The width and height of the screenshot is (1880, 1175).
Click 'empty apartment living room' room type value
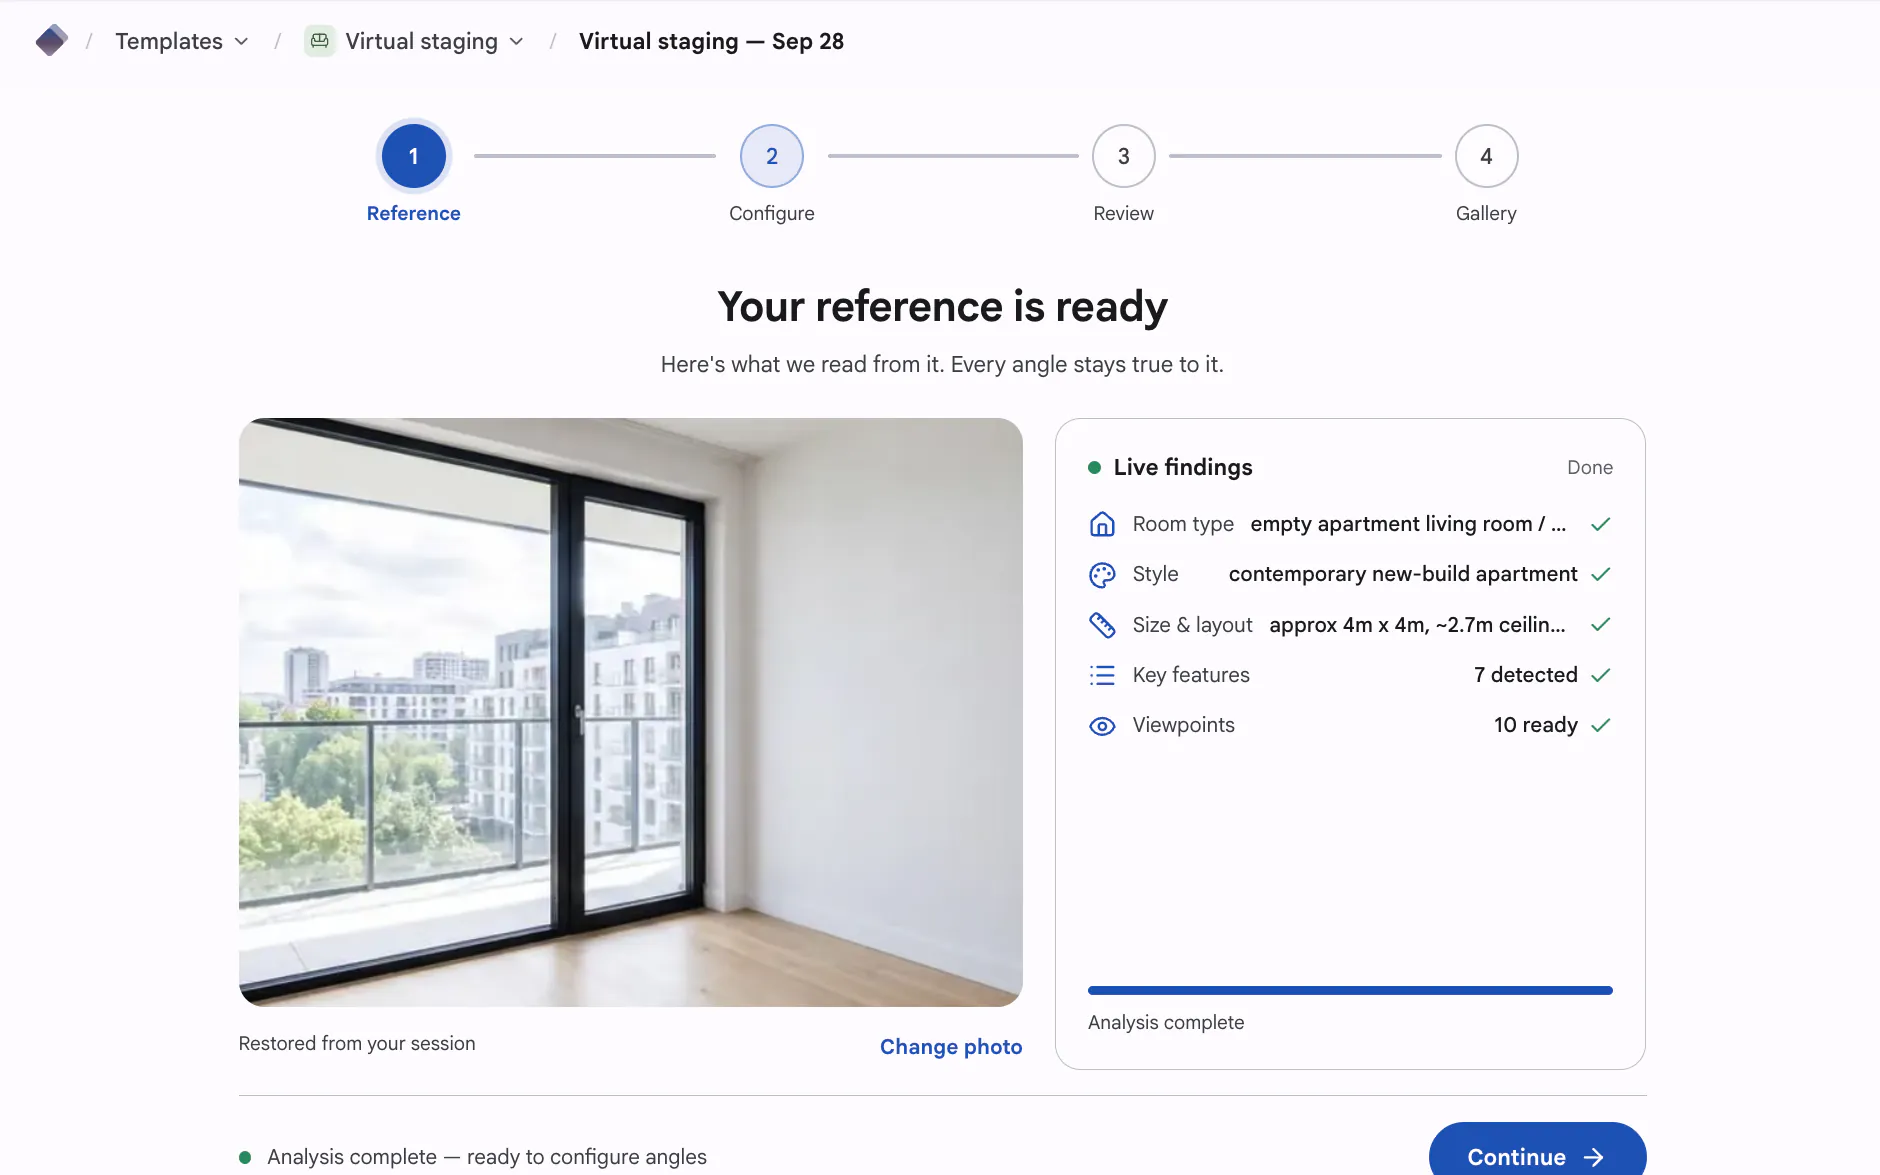pyautogui.click(x=1408, y=524)
